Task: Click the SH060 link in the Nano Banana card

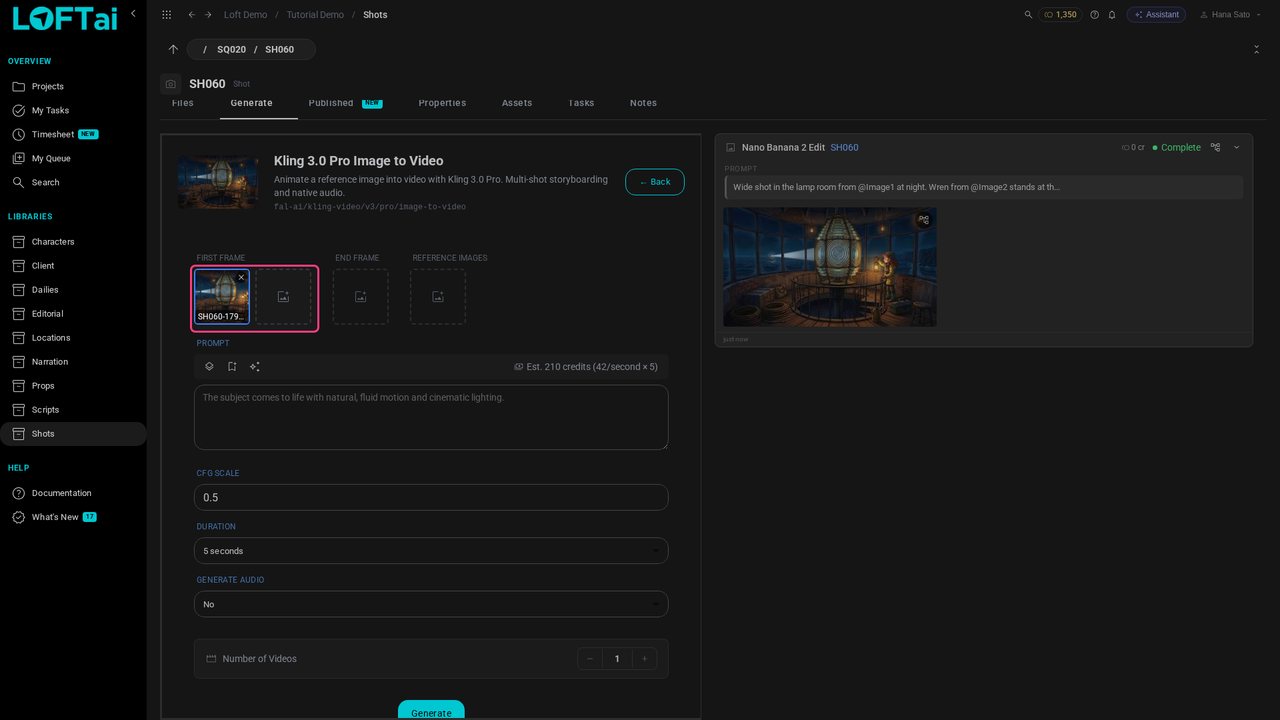Action: tap(844, 147)
